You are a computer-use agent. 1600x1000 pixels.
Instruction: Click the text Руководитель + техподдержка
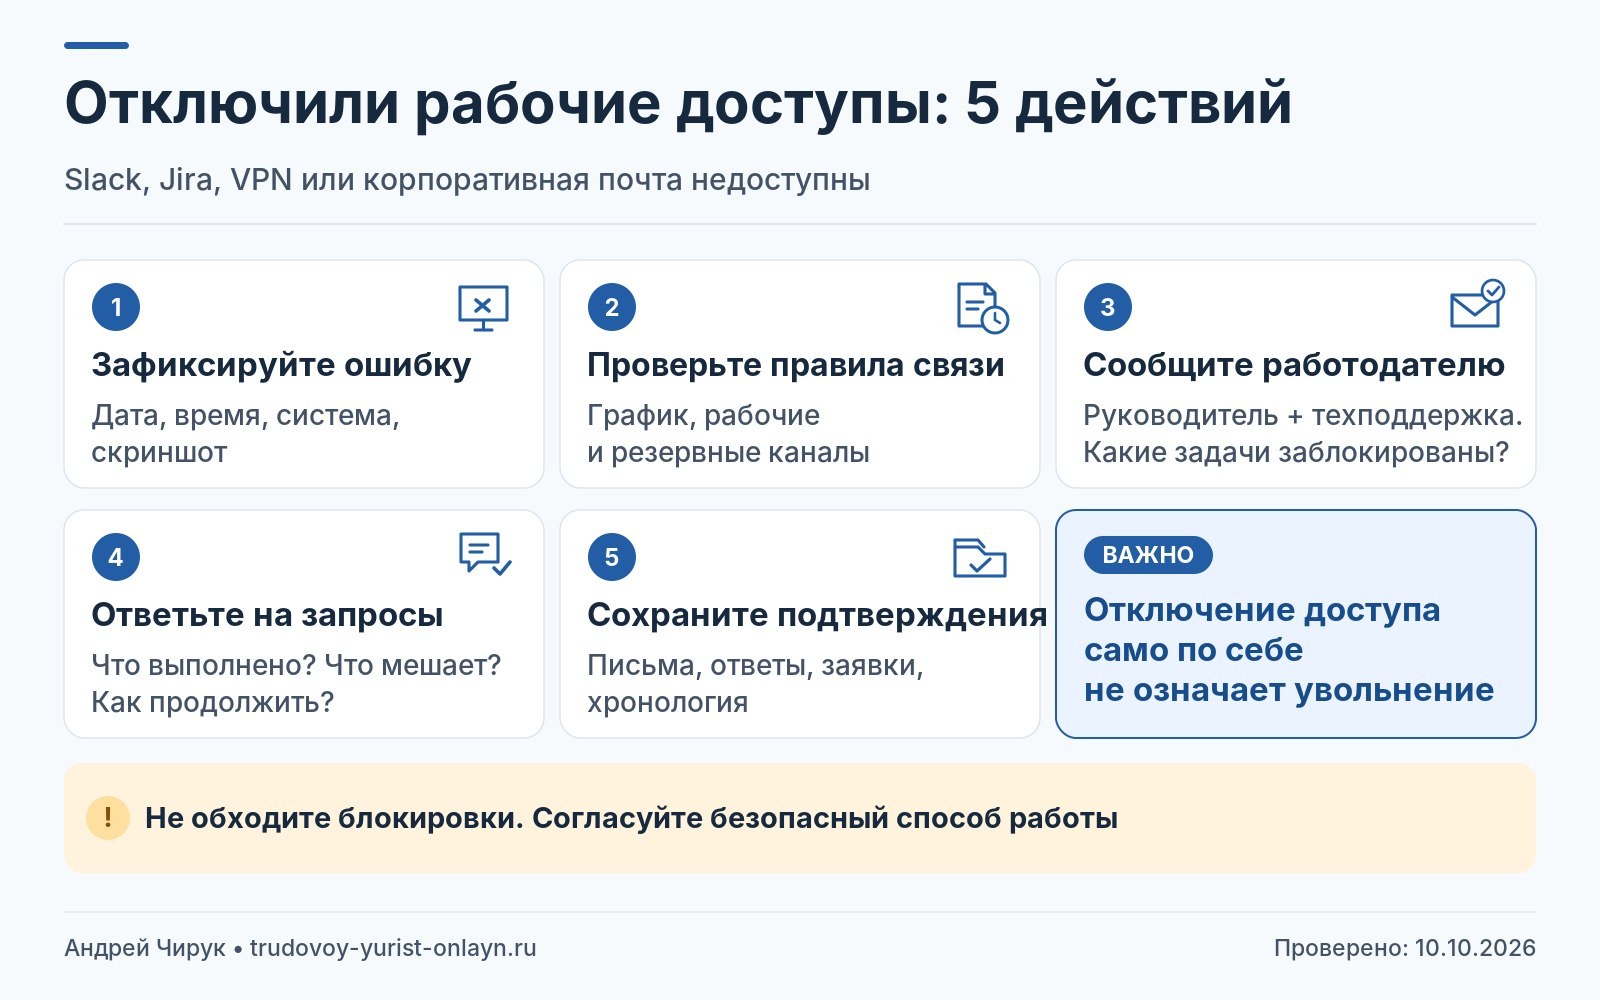(1303, 415)
